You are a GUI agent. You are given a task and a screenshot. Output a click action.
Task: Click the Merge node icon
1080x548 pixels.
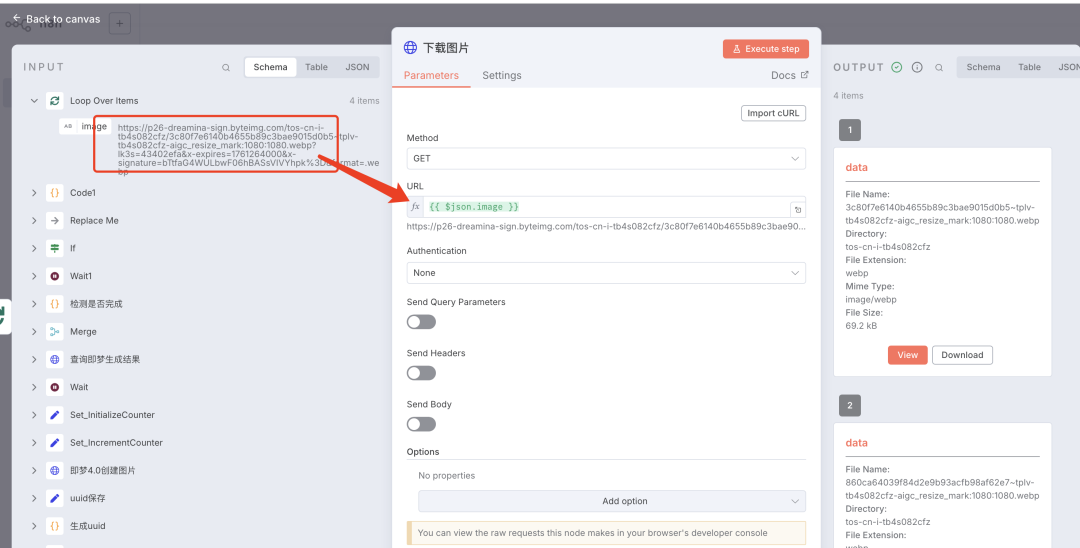pos(55,332)
